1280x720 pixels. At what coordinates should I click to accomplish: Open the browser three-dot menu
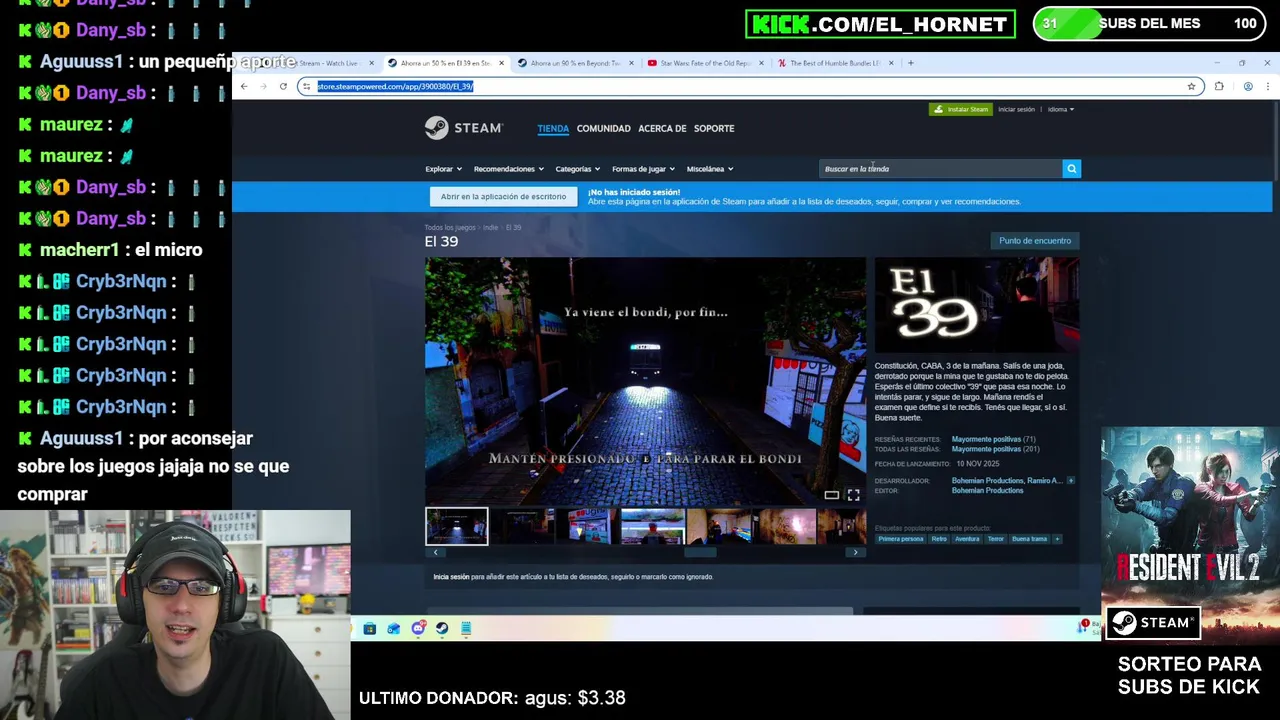(x=1267, y=86)
